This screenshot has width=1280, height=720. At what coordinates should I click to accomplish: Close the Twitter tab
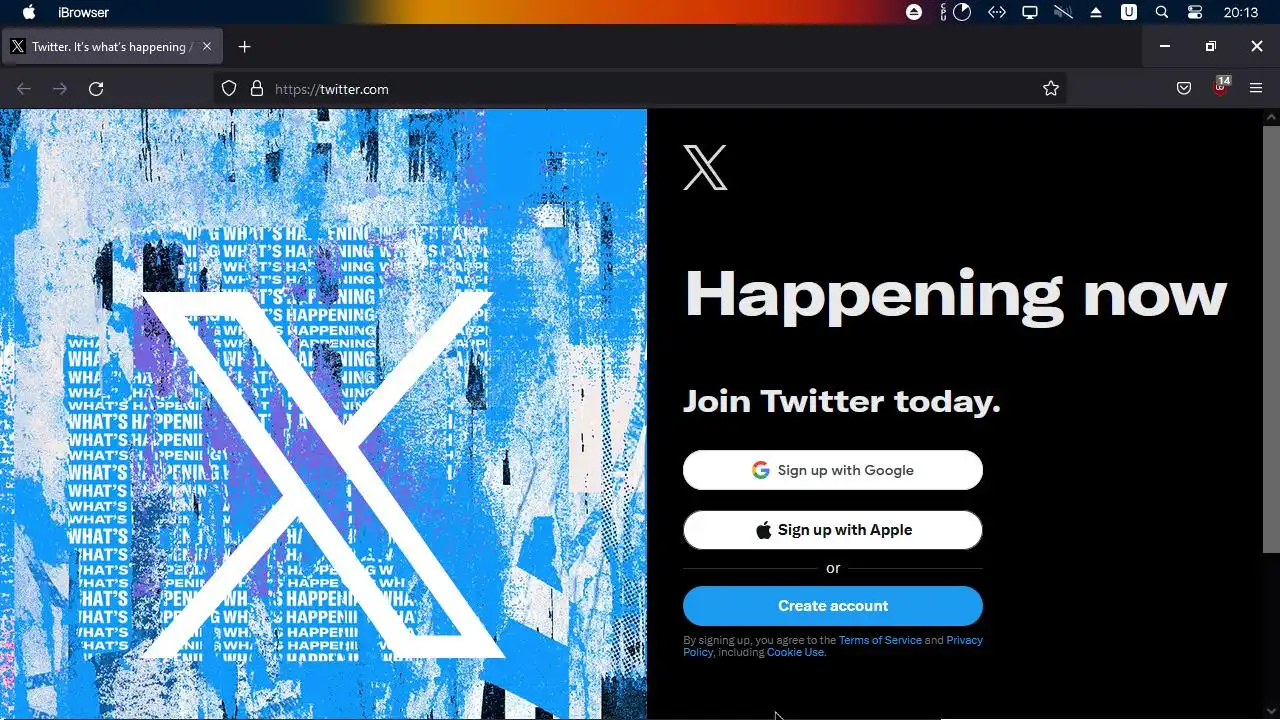tap(207, 46)
